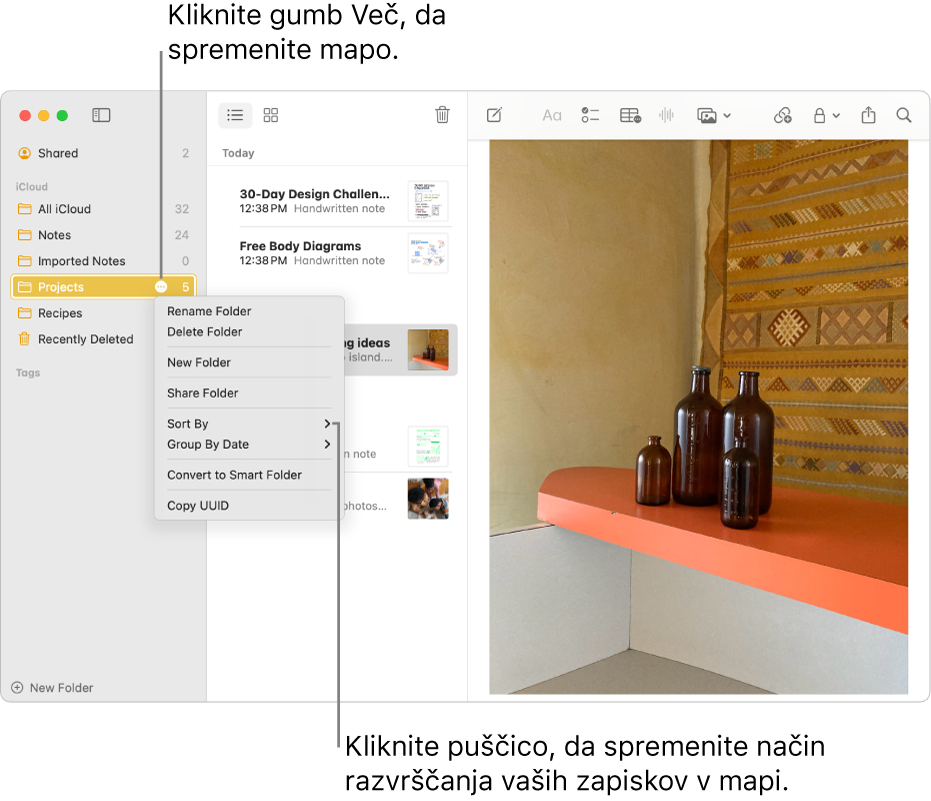Click New Folder button at sidebar bottom
This screenshot has width=931, height=801.
pos(52,688)
